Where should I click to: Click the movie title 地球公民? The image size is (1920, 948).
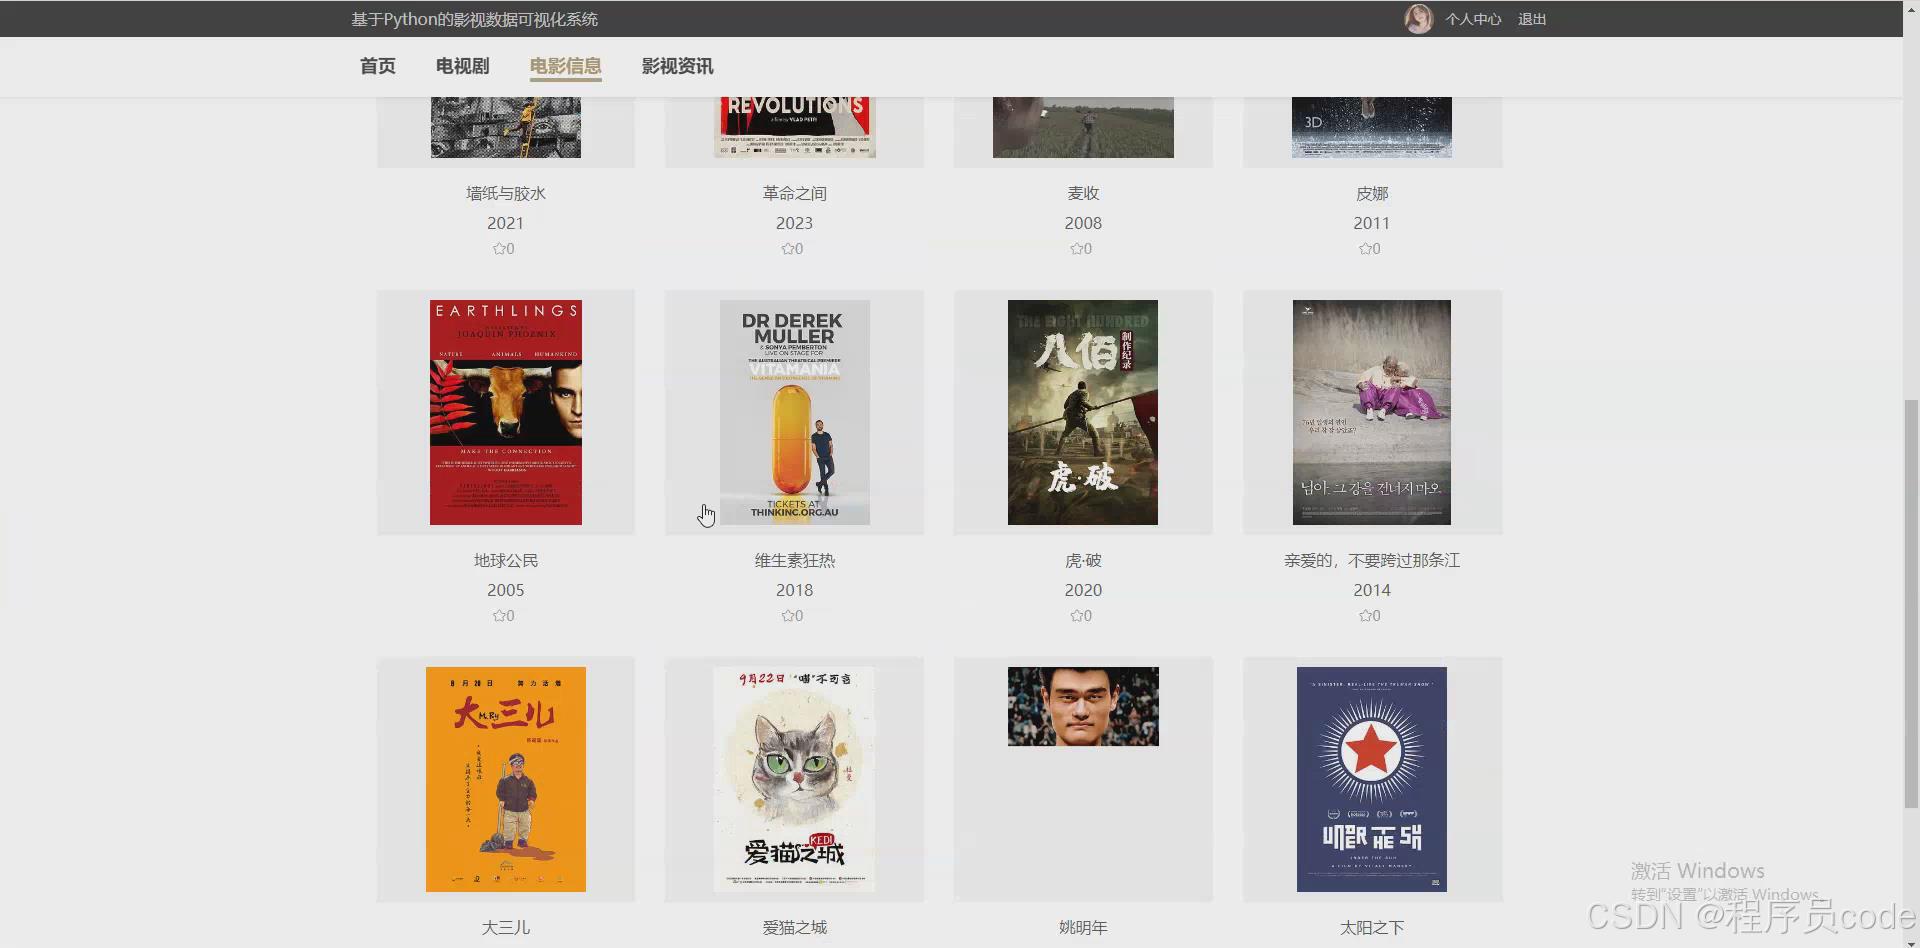tap(506, 561)
